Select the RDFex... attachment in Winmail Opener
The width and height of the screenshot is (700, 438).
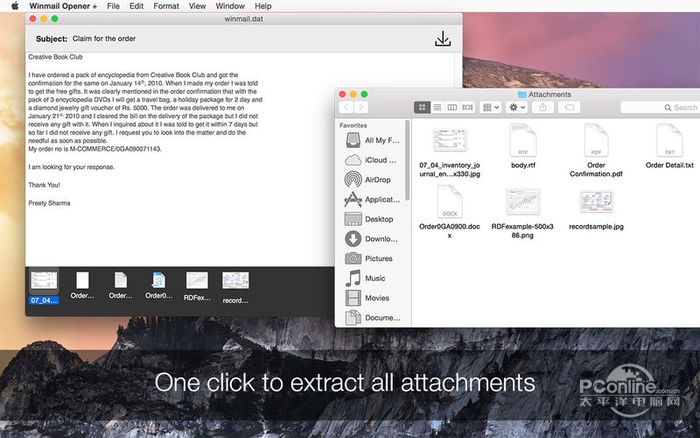pos(197,286)
